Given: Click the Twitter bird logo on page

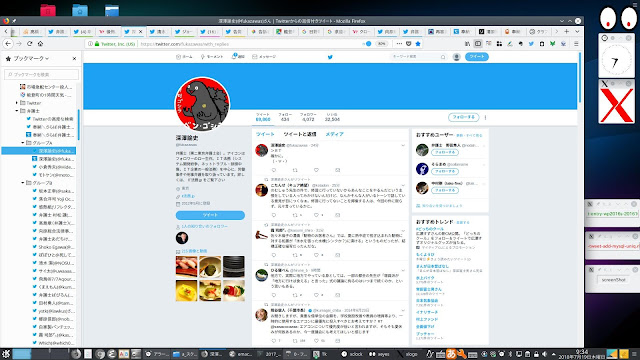Looking at the screenshot, I should coord(330,57).
